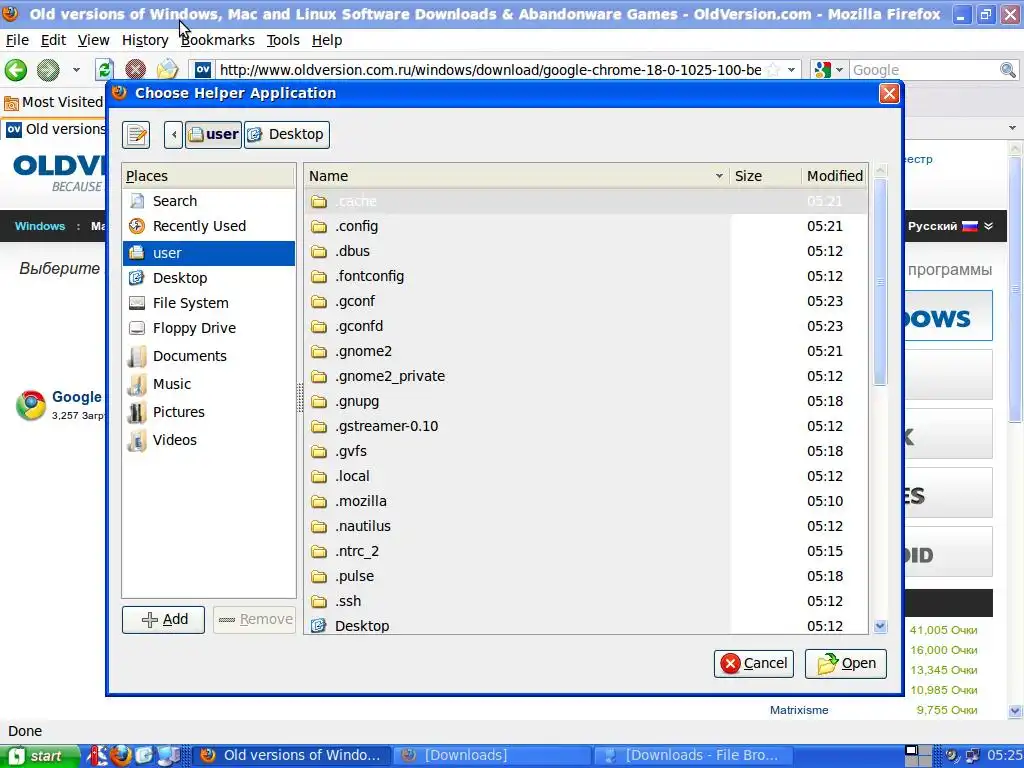Click the oldversion site favicon in URL bar
The height and width of the screenshot is (768, 1024).
[203, 69]
